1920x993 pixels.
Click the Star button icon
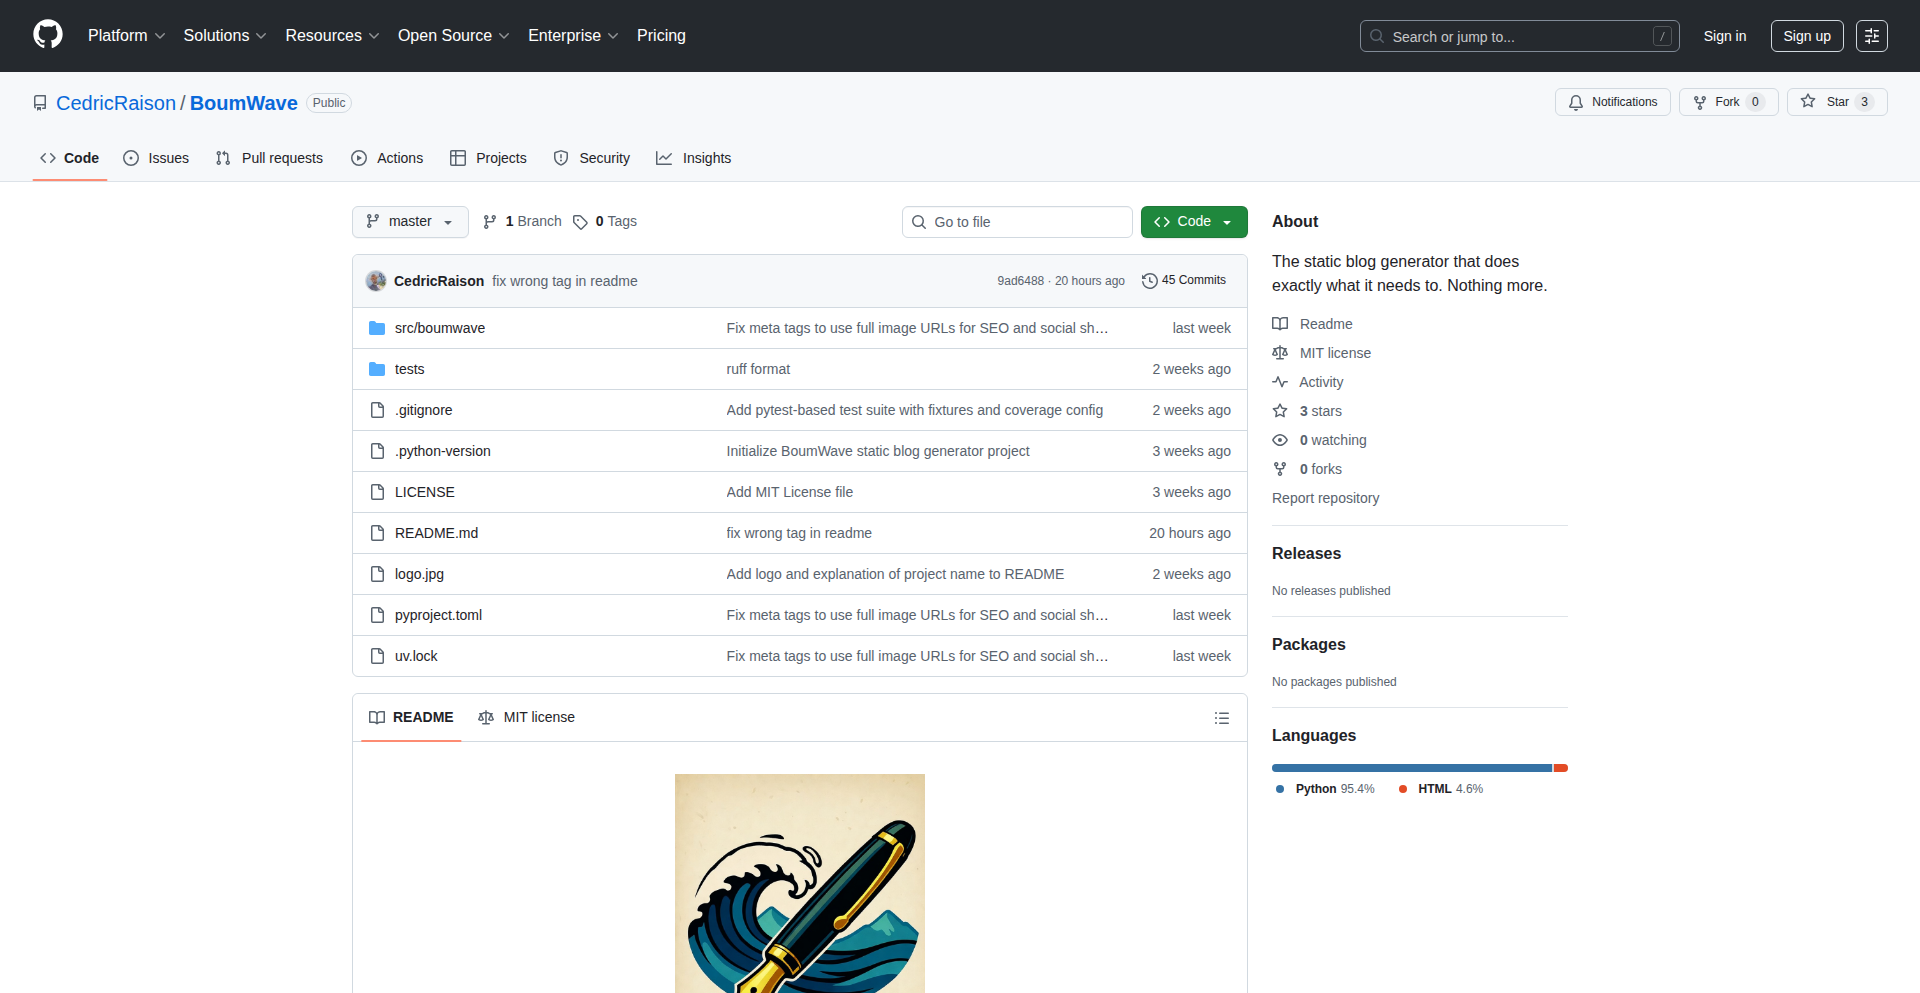click(1808, 102)
